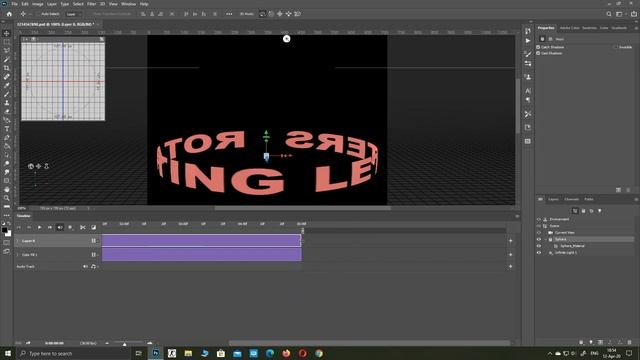This screenshot has width=640, height=360.
Task: Open File Explorer from the taskbar
Action: tap(188, 353)
